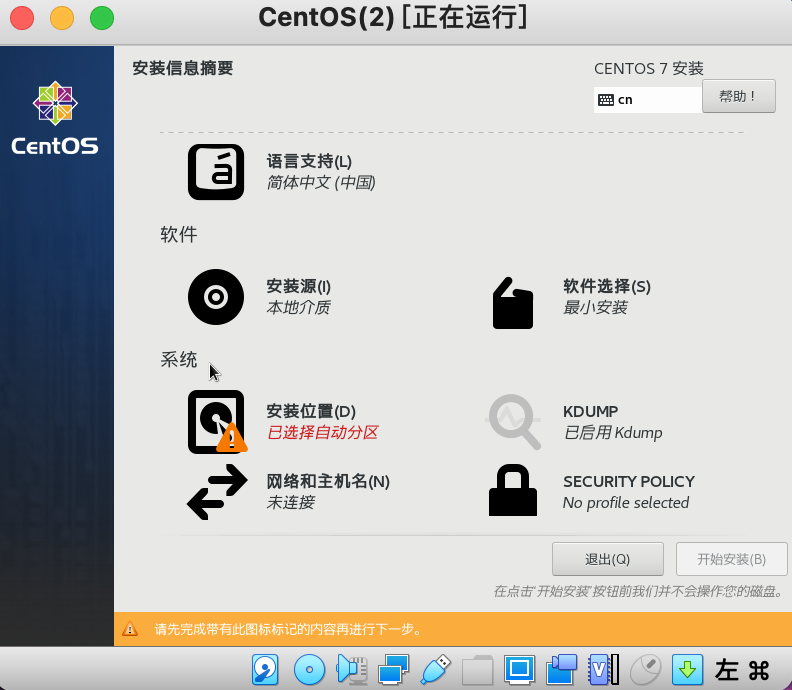Viewport: 792px width, 690px height.
Task: Open 安装源(I) installation source
Action: 299,286
